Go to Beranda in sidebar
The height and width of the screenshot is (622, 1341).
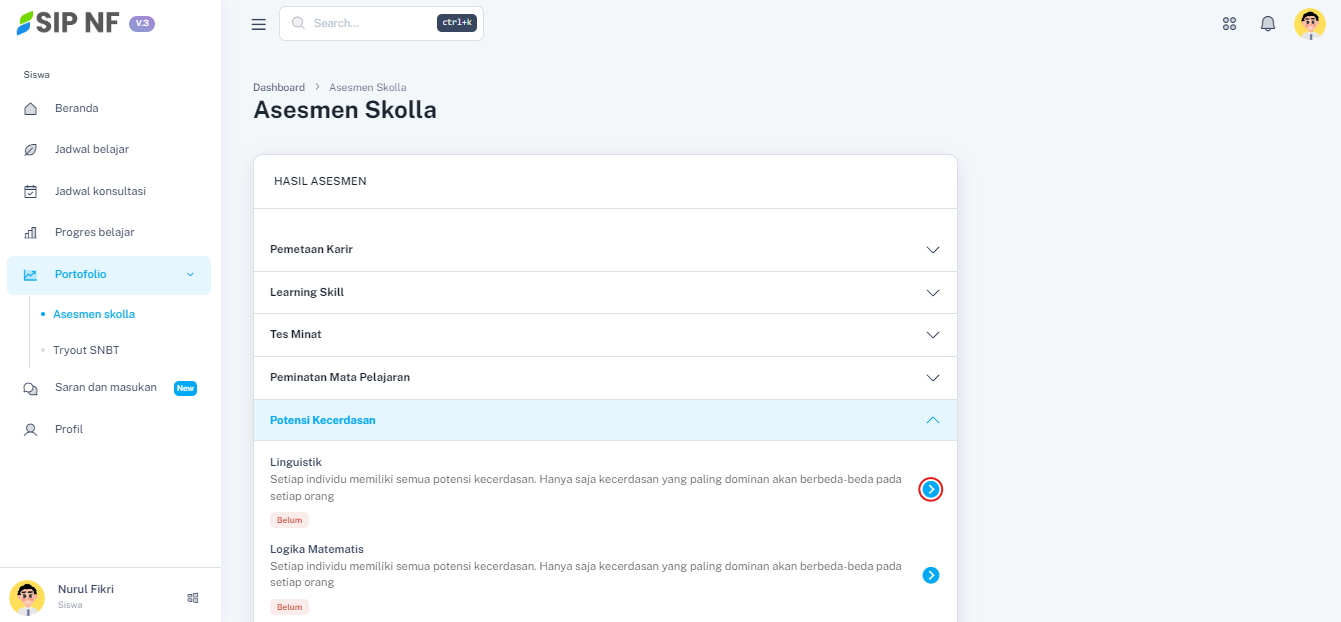76,108
